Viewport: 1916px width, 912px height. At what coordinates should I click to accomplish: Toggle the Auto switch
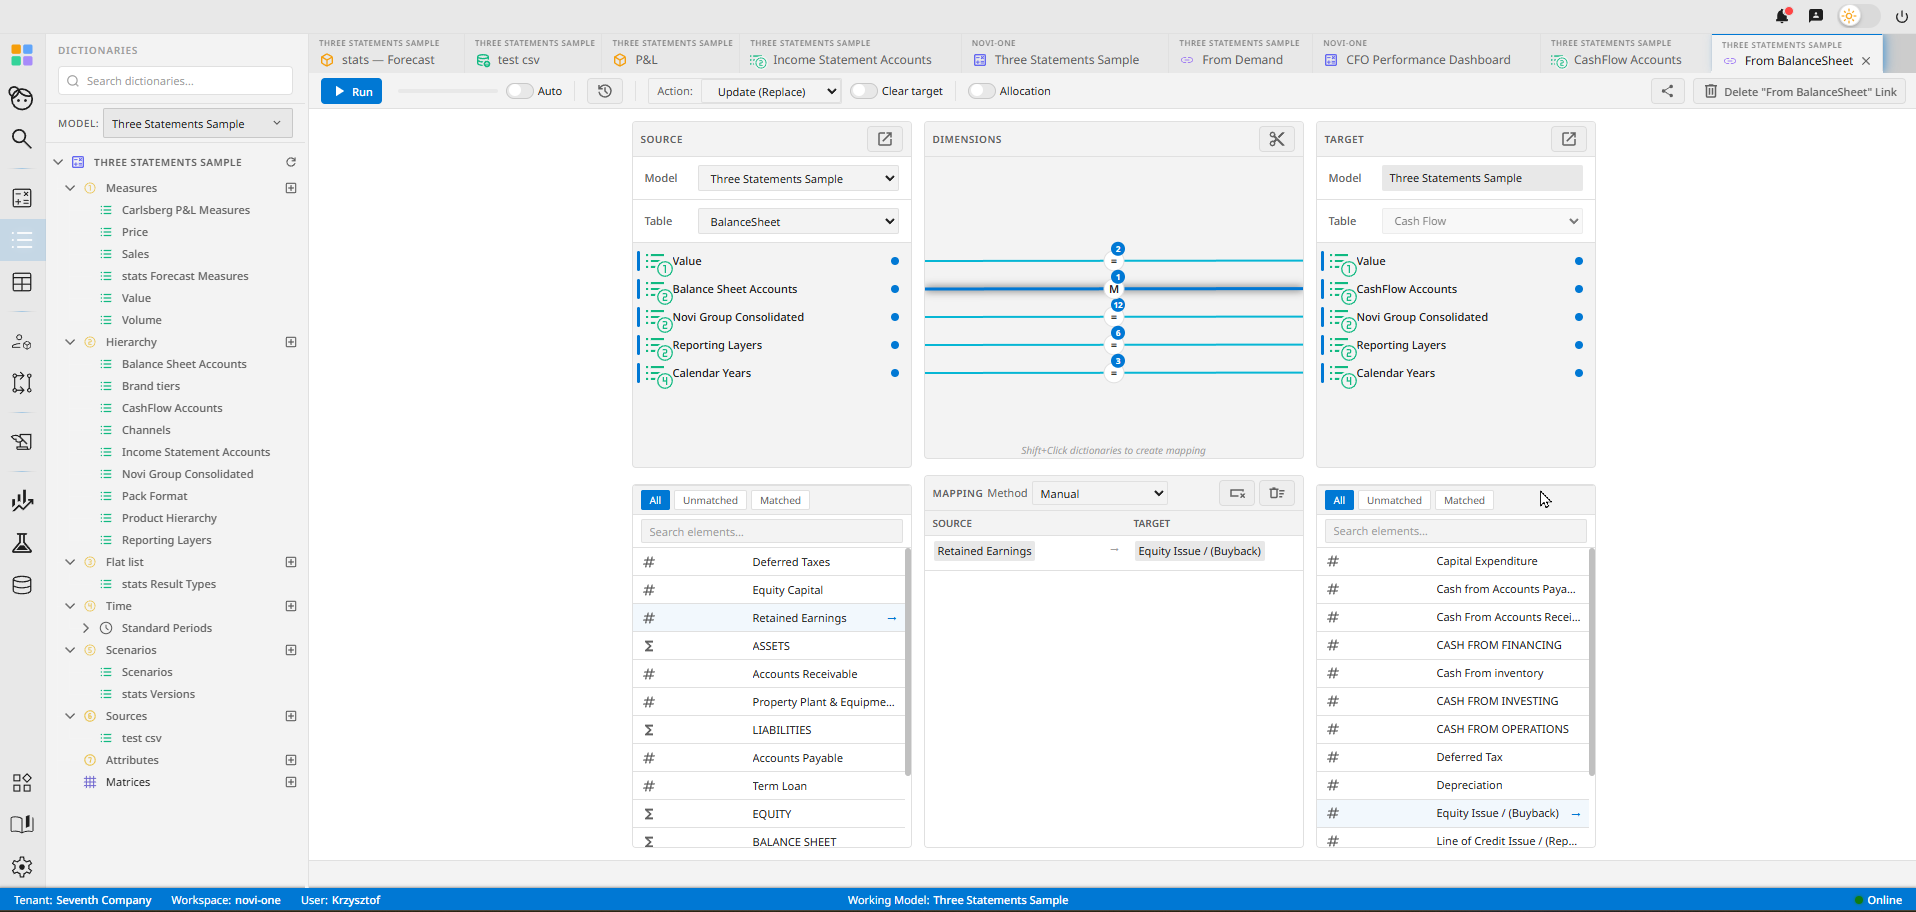(520, 91)
